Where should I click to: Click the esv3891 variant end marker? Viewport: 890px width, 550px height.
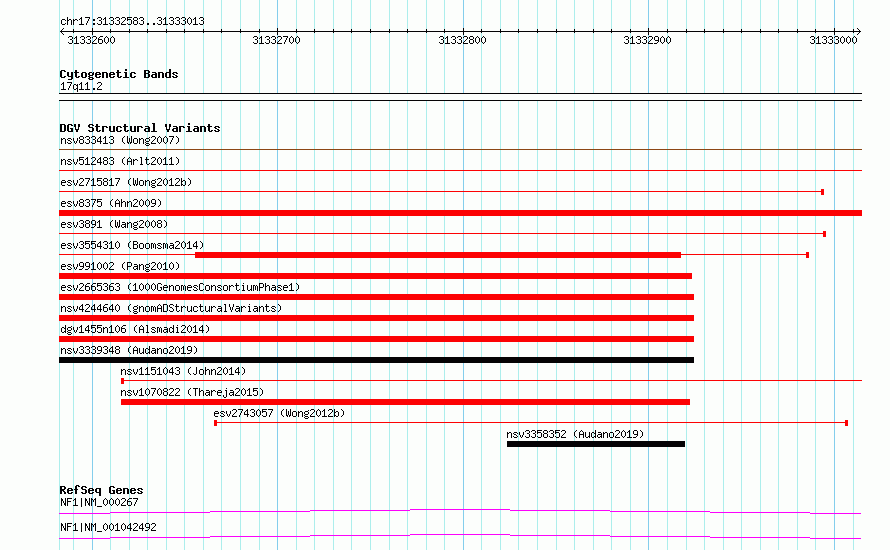pyautogui.click(x=824, y=234)
